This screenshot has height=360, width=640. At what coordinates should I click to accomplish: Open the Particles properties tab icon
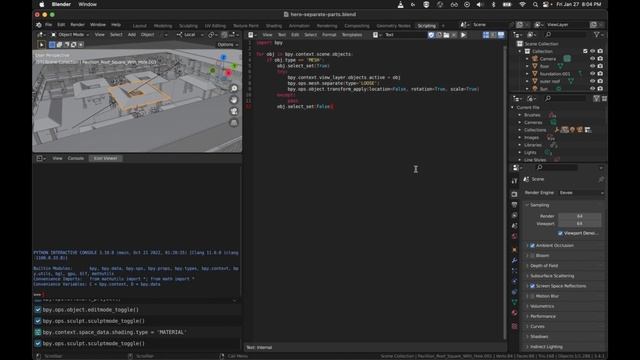514,271
